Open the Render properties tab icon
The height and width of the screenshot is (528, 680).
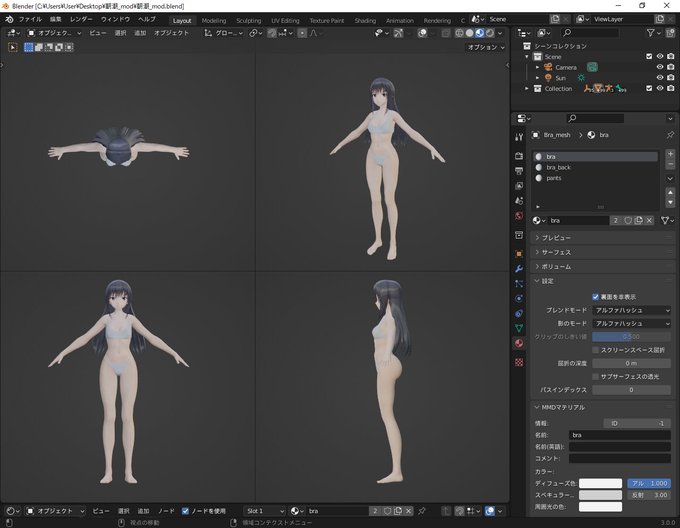(x=519, y=156)
